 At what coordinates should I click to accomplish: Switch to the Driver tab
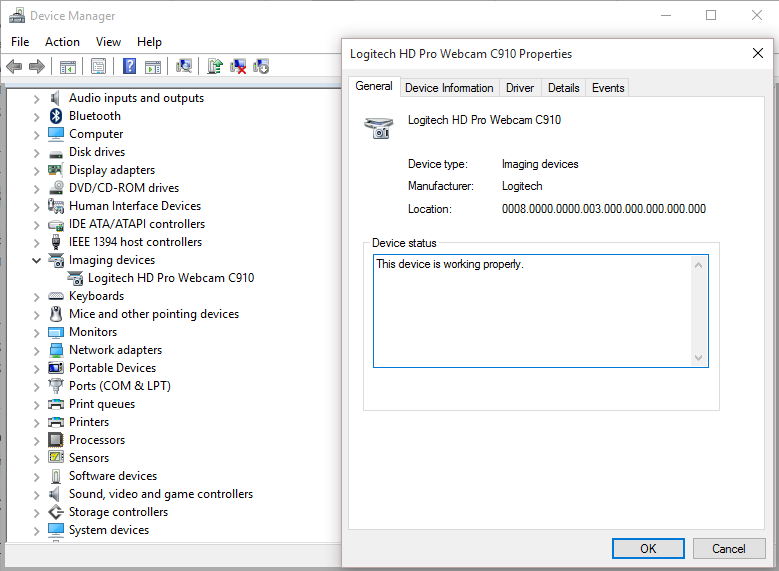point(520,88)
